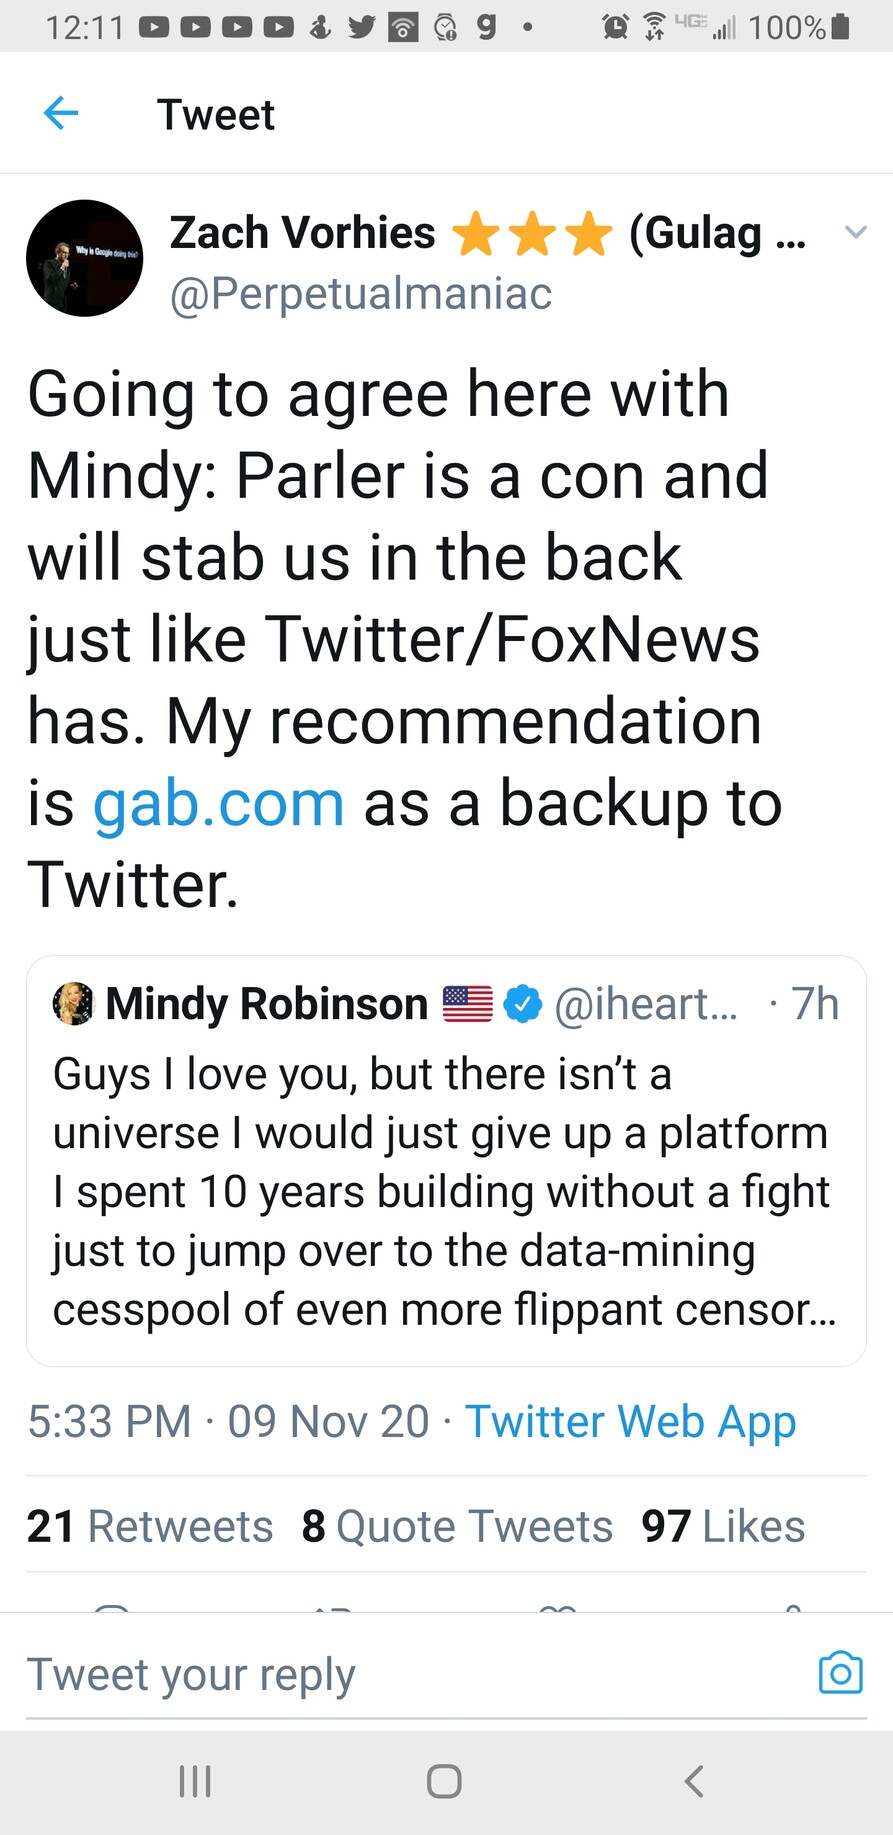Image resolution: width=893 pixels, height=1835 pixels.
Task: Tap the back arrow beside Tweet
Action: pos(61,113)
